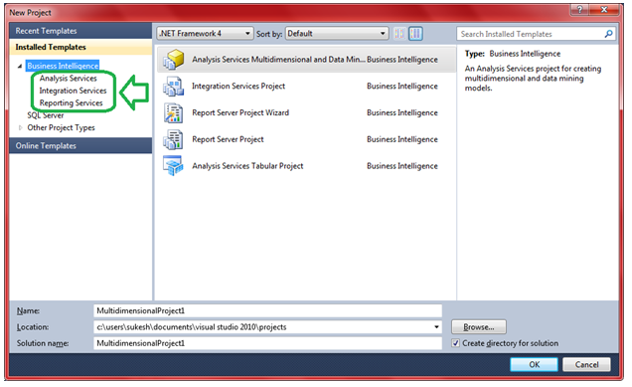The height and width of the screenshot is (387, 632).
Task: Close the New Project dialog
Action: pyautogui.click(x=604, y=10)
